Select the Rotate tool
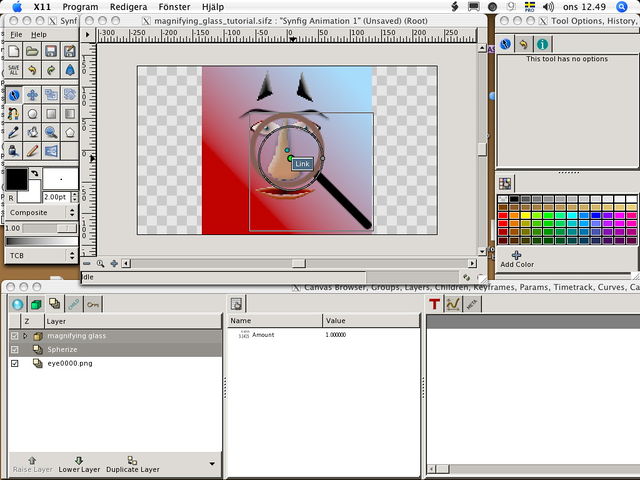 [70, 95]
